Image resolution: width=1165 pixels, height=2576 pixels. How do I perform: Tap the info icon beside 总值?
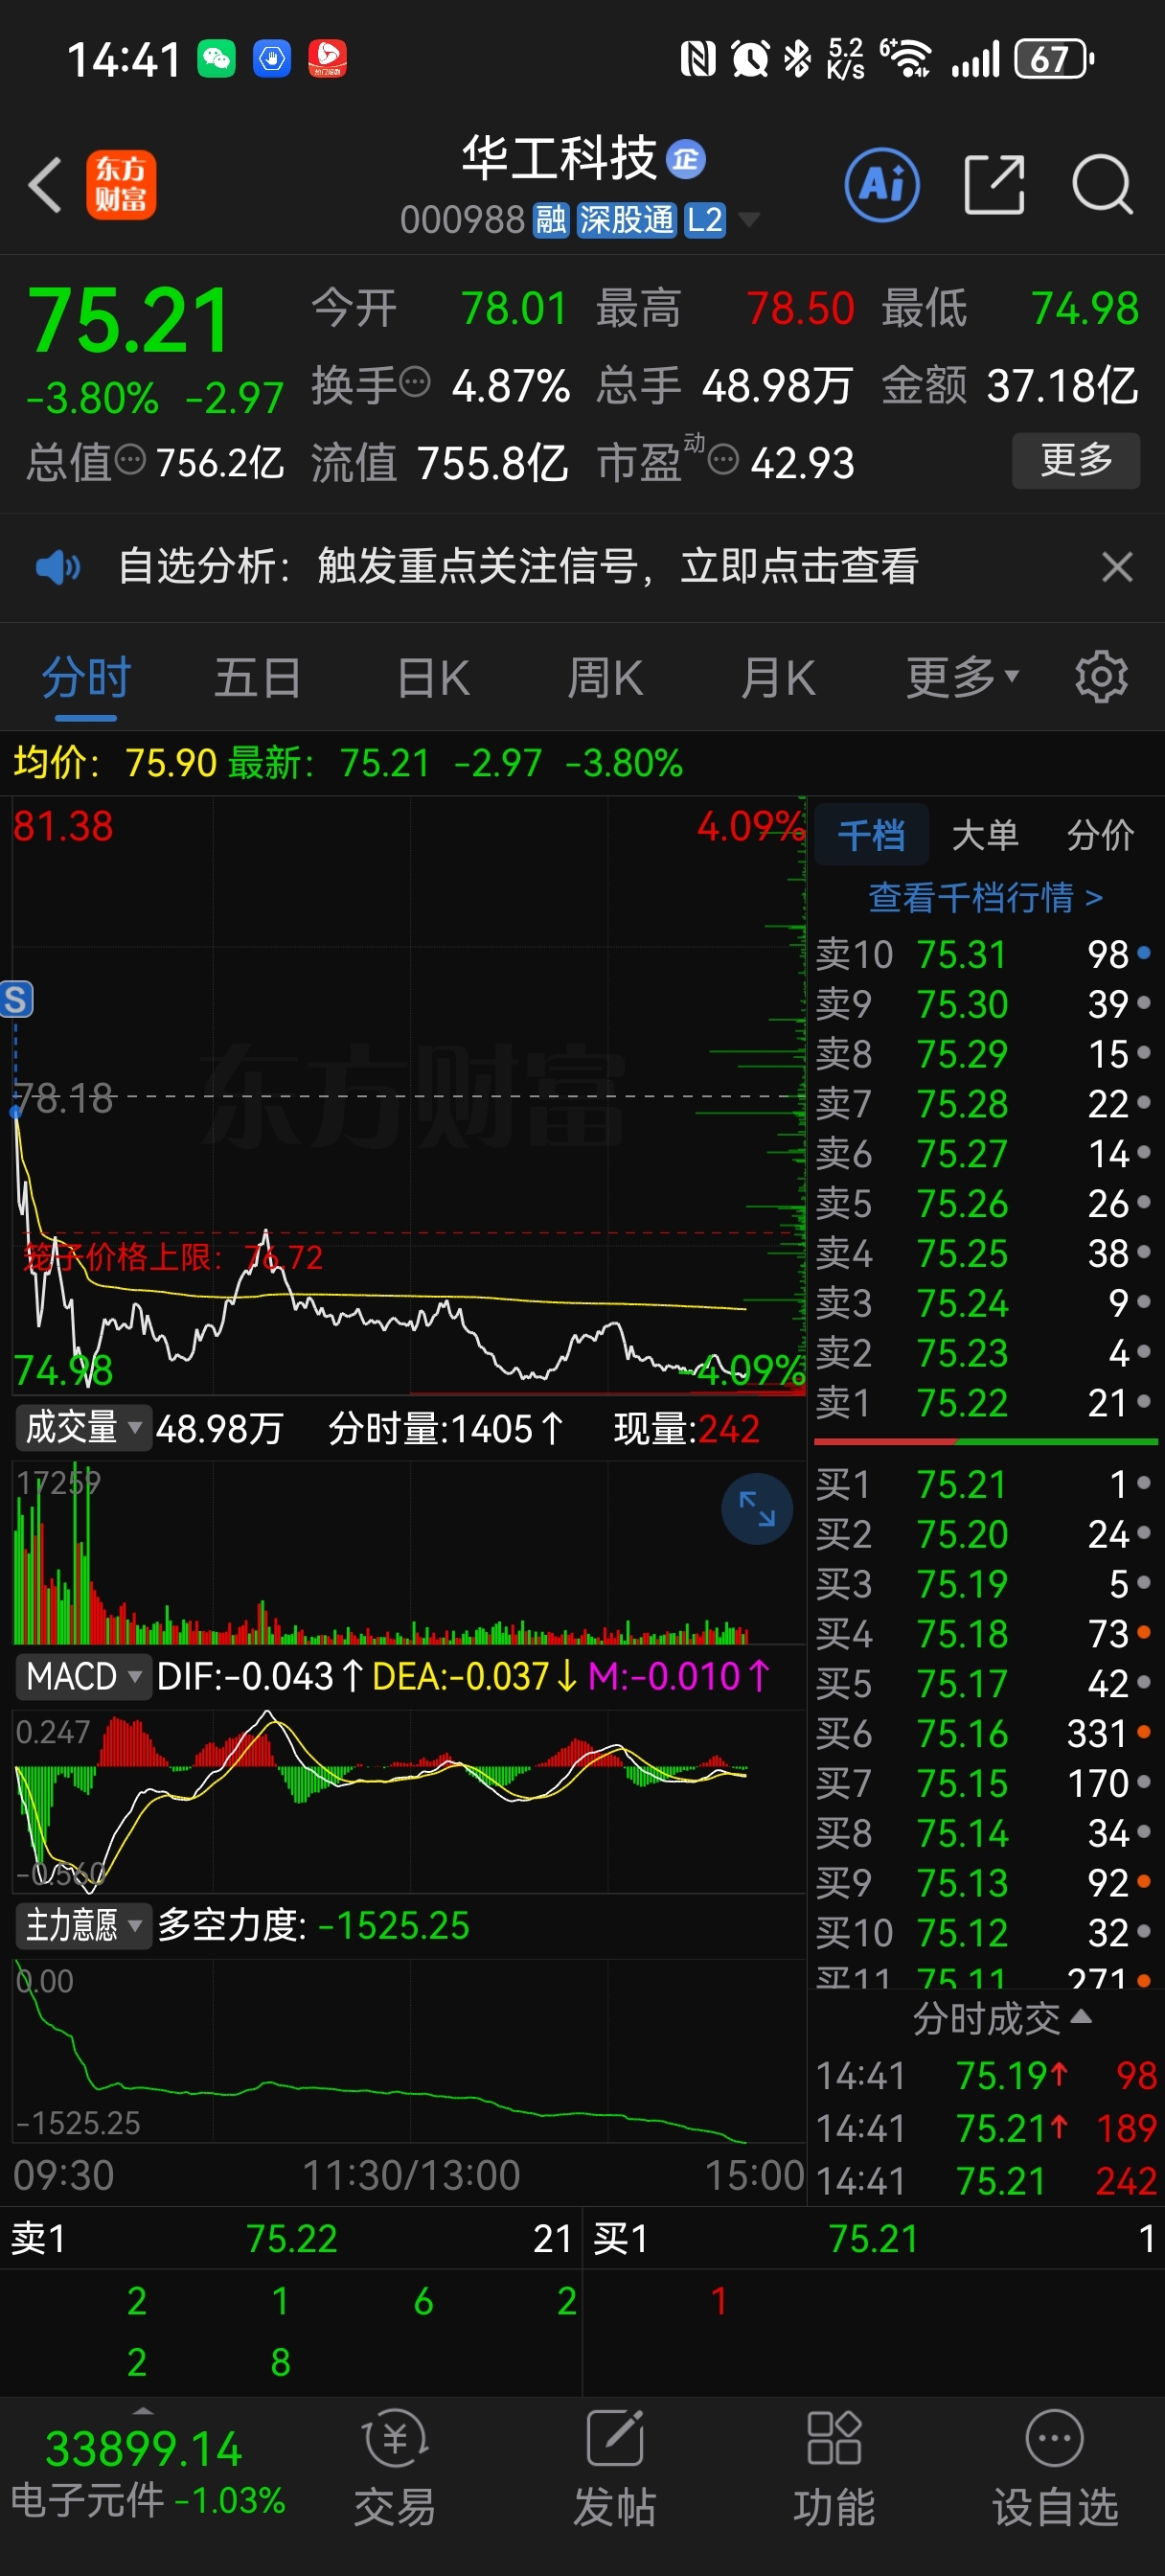131,460
